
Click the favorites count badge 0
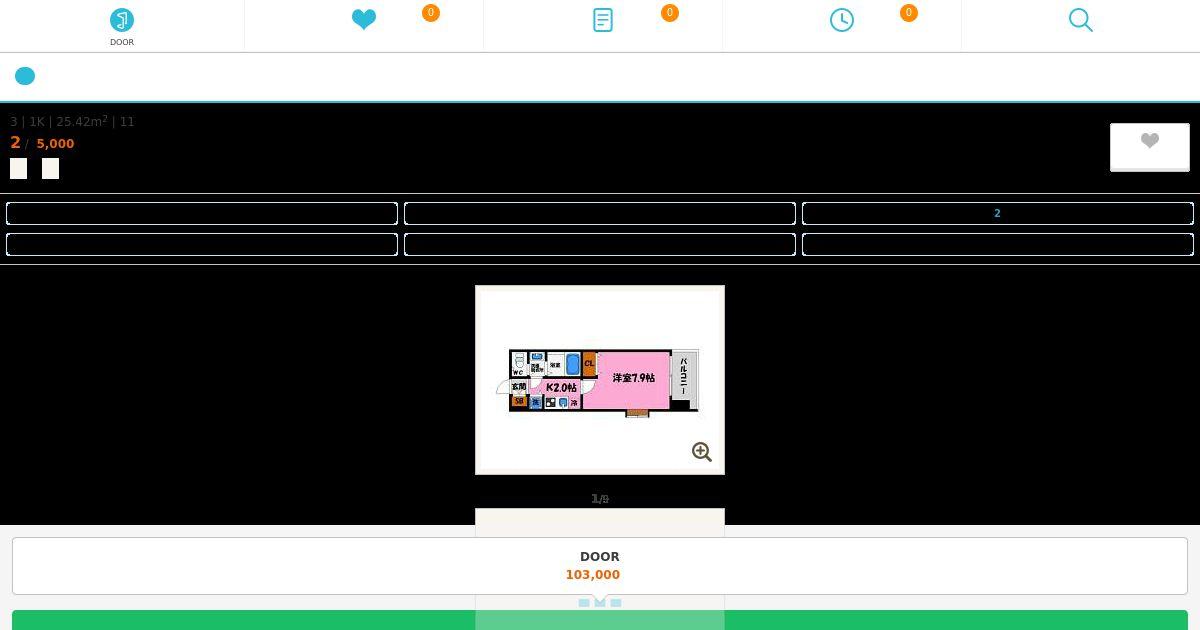(431, 13)
